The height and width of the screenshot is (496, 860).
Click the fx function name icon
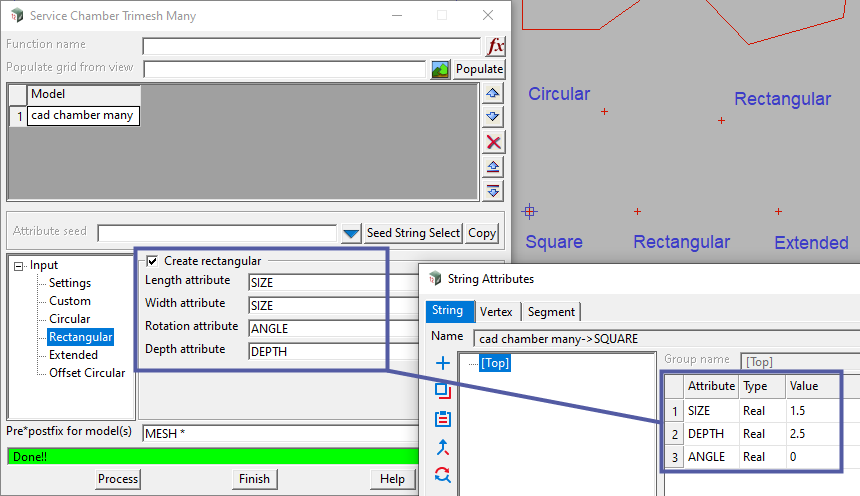496,47
